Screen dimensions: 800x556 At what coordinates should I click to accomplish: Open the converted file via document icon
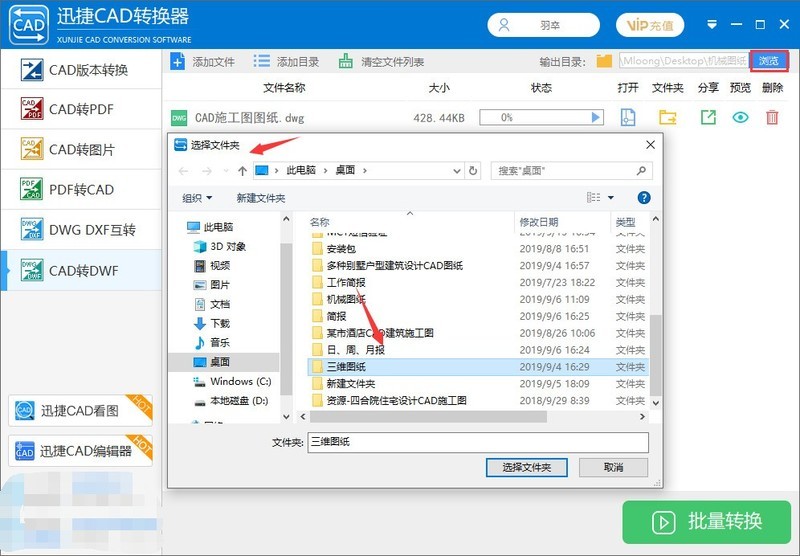pos(628,118)
